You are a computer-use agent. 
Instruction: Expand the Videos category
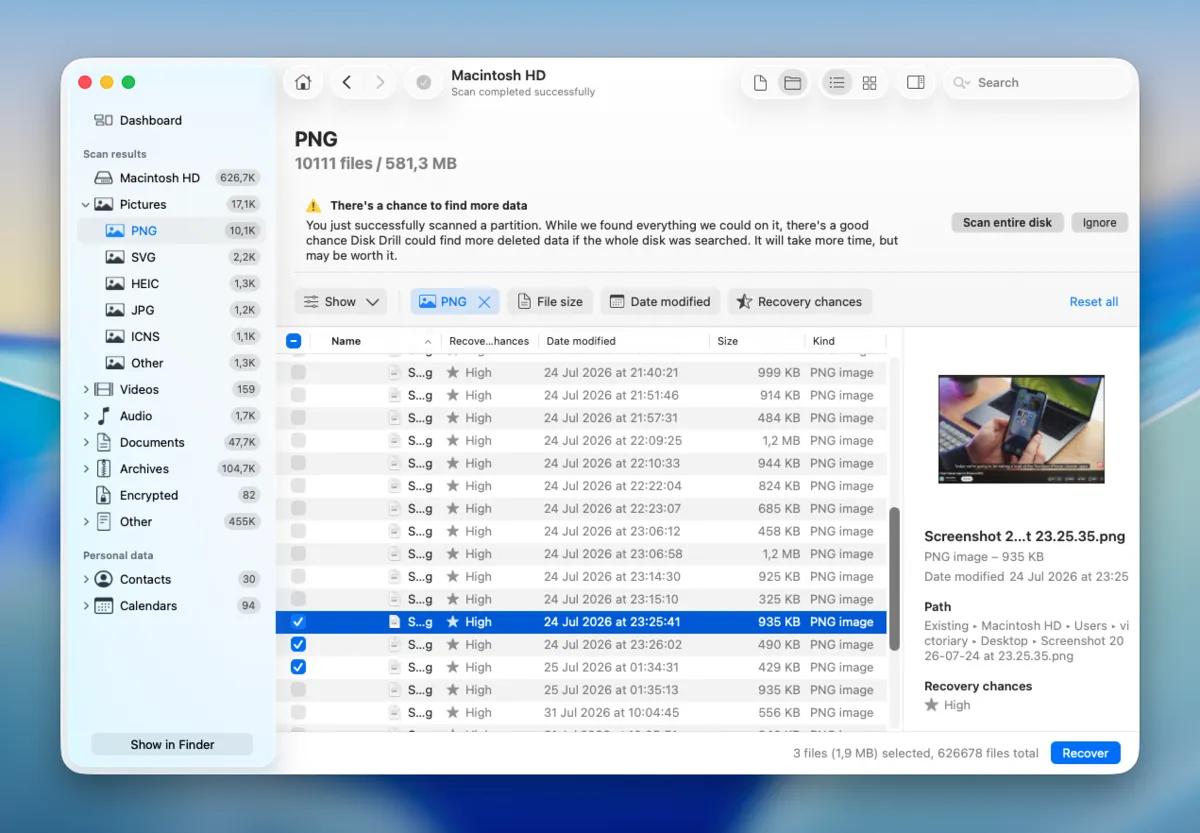86,390
